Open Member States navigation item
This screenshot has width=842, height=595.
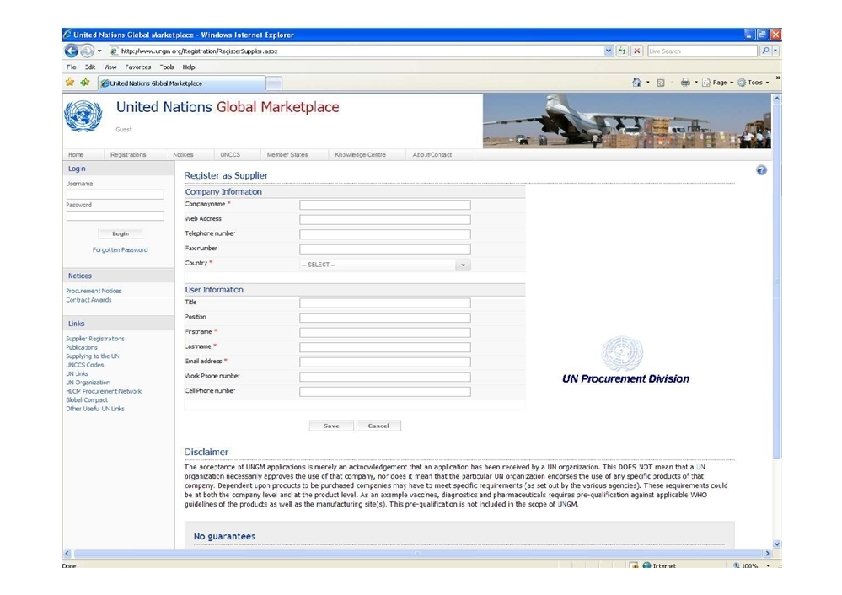[x=287, y=155]
